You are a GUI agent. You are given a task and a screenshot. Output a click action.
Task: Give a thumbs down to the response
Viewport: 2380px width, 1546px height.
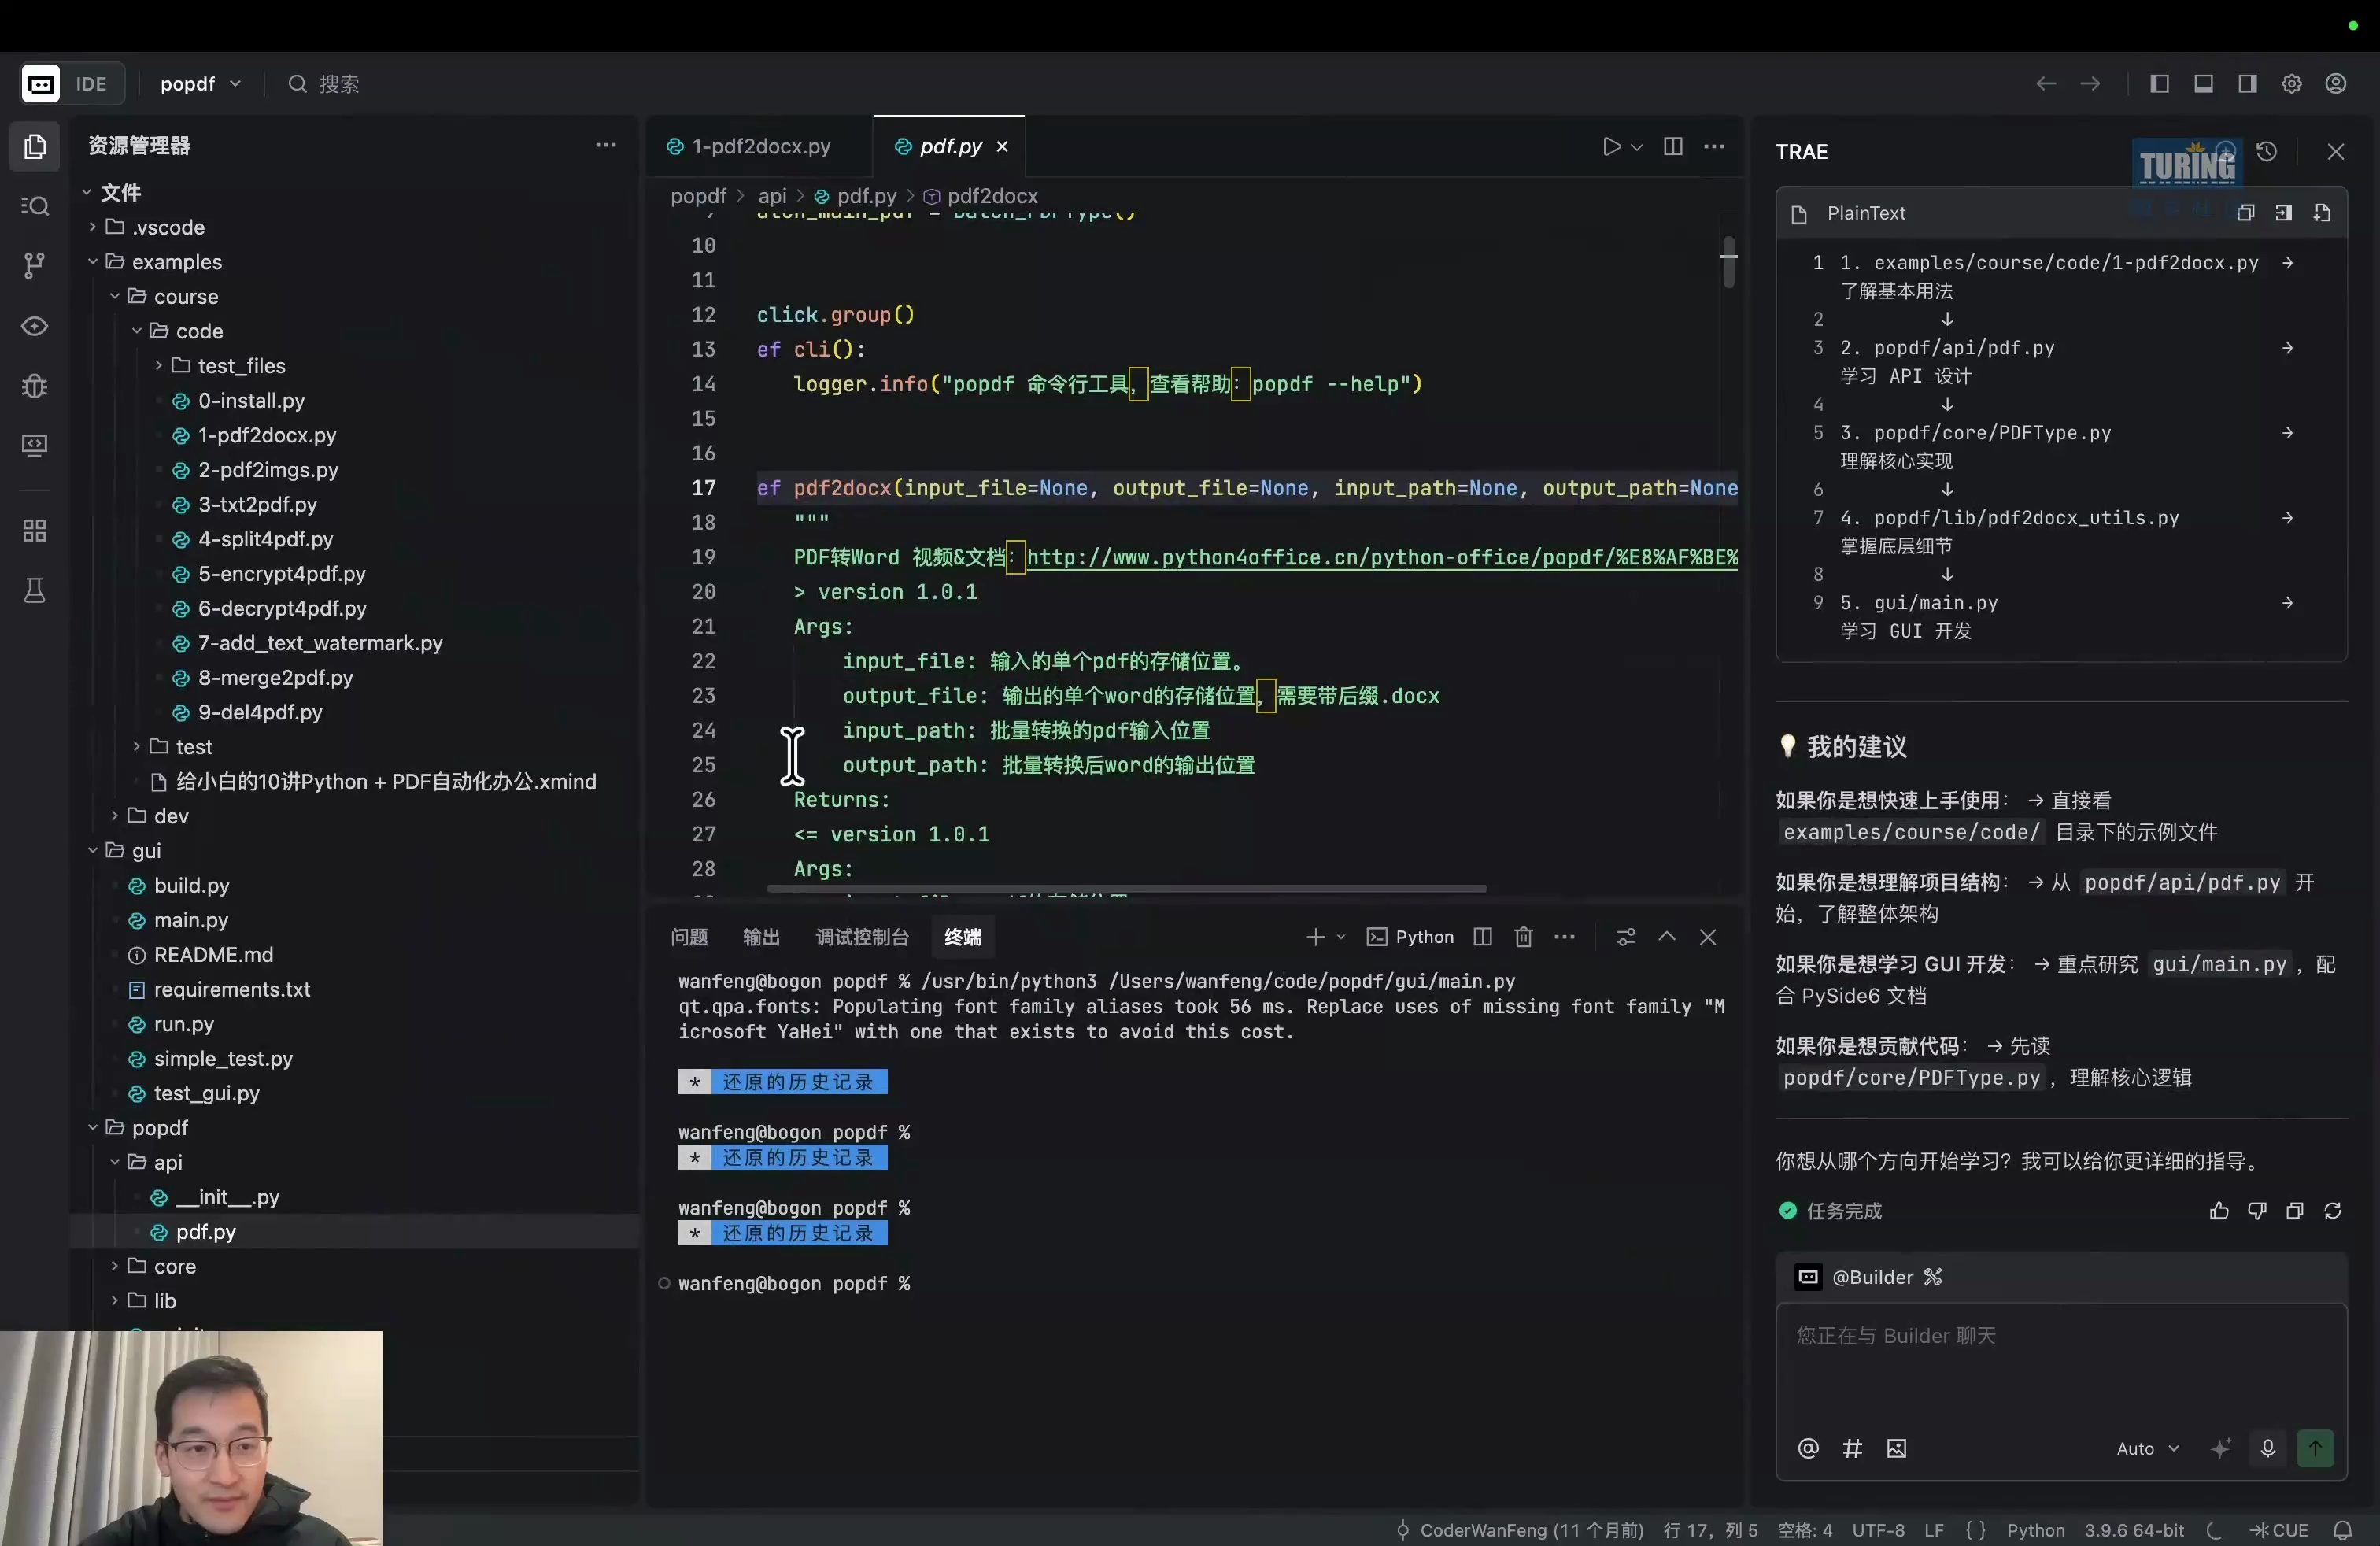pyautogui.click(x=2257, y=1211)
